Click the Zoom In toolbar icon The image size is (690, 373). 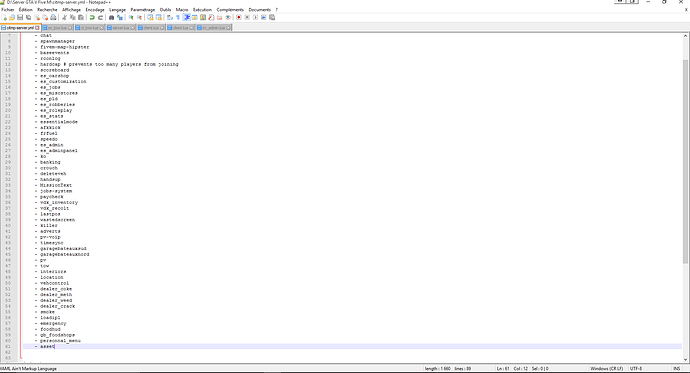pyautogui.click(x=131, y=18)
